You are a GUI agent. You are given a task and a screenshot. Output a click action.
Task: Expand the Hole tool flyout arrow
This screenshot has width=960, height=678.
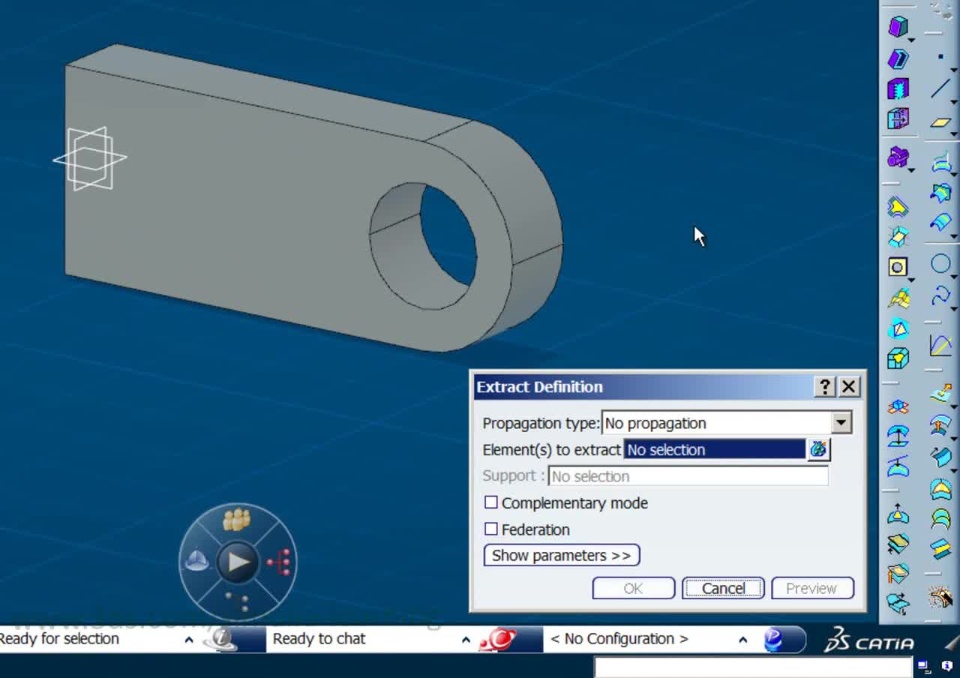tap(911, 279)
